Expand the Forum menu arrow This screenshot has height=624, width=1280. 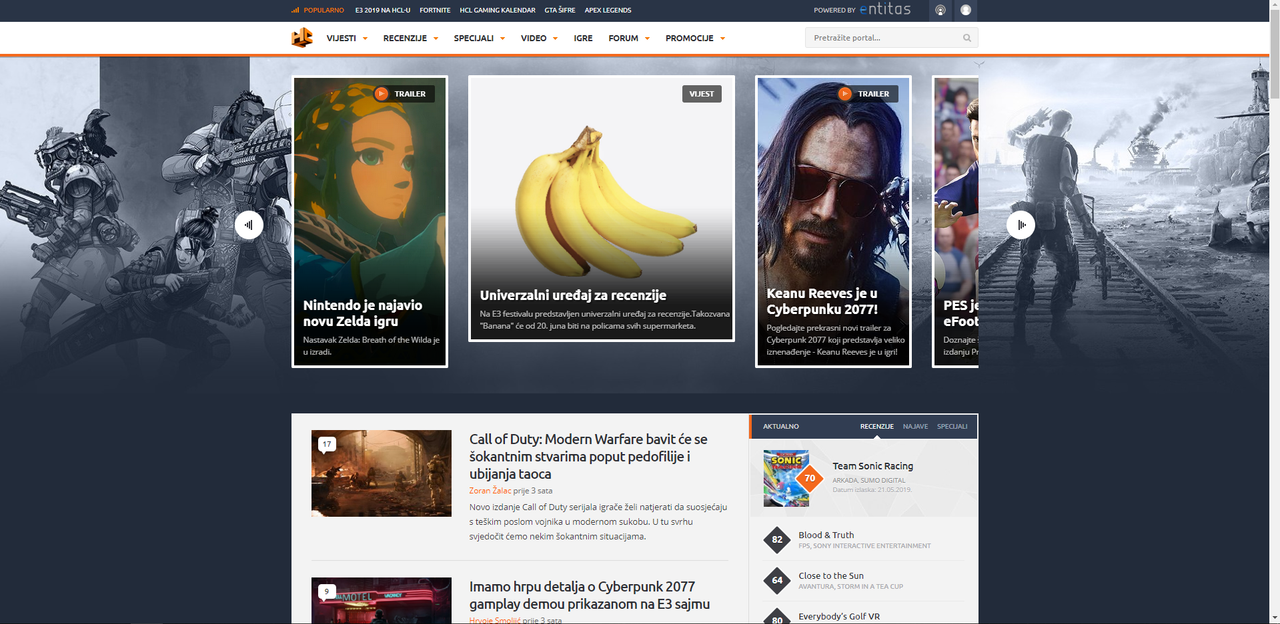647,39
